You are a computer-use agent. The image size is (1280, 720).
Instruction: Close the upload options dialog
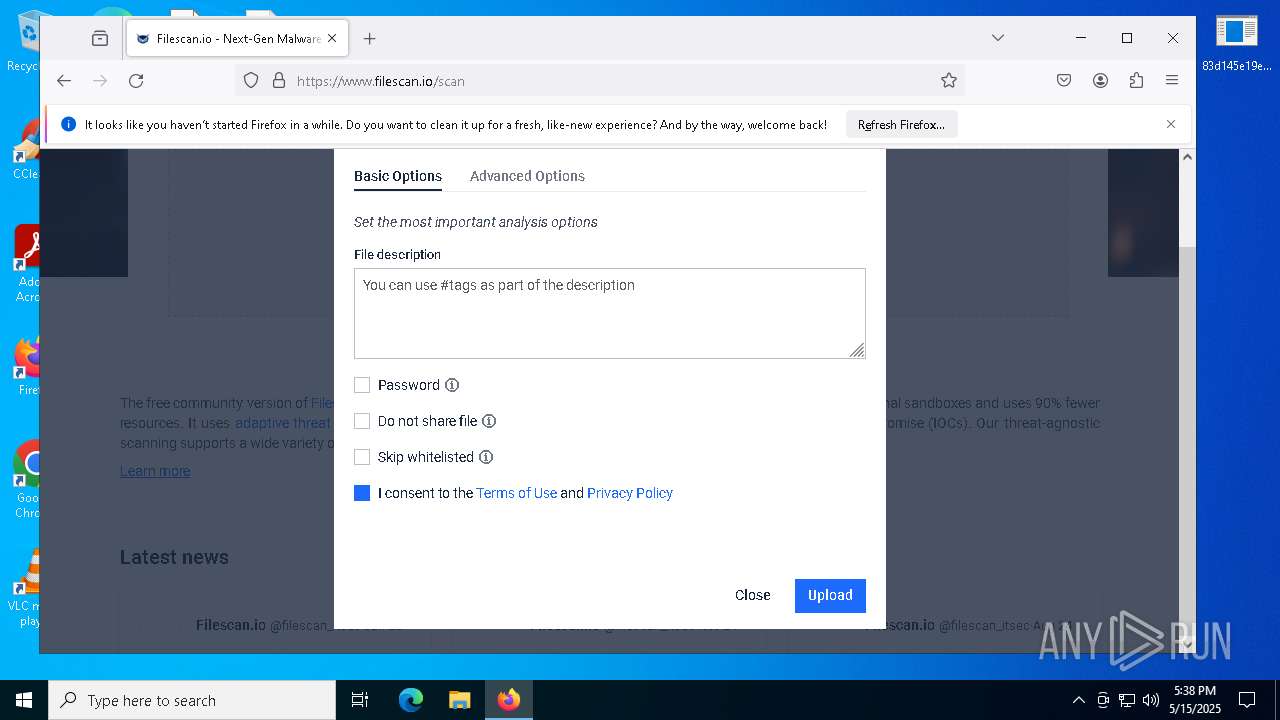tap(752, 595)
